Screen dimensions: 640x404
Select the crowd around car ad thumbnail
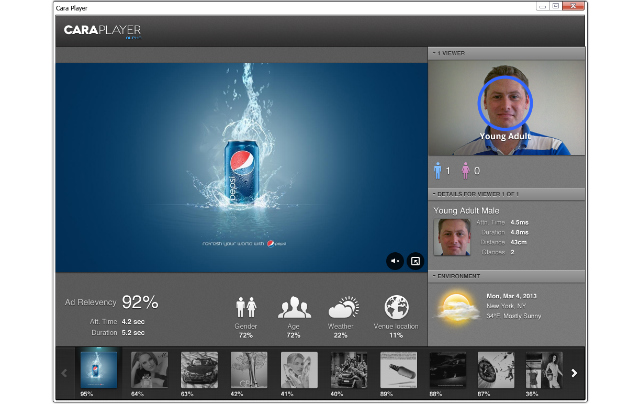pos(349,370)
